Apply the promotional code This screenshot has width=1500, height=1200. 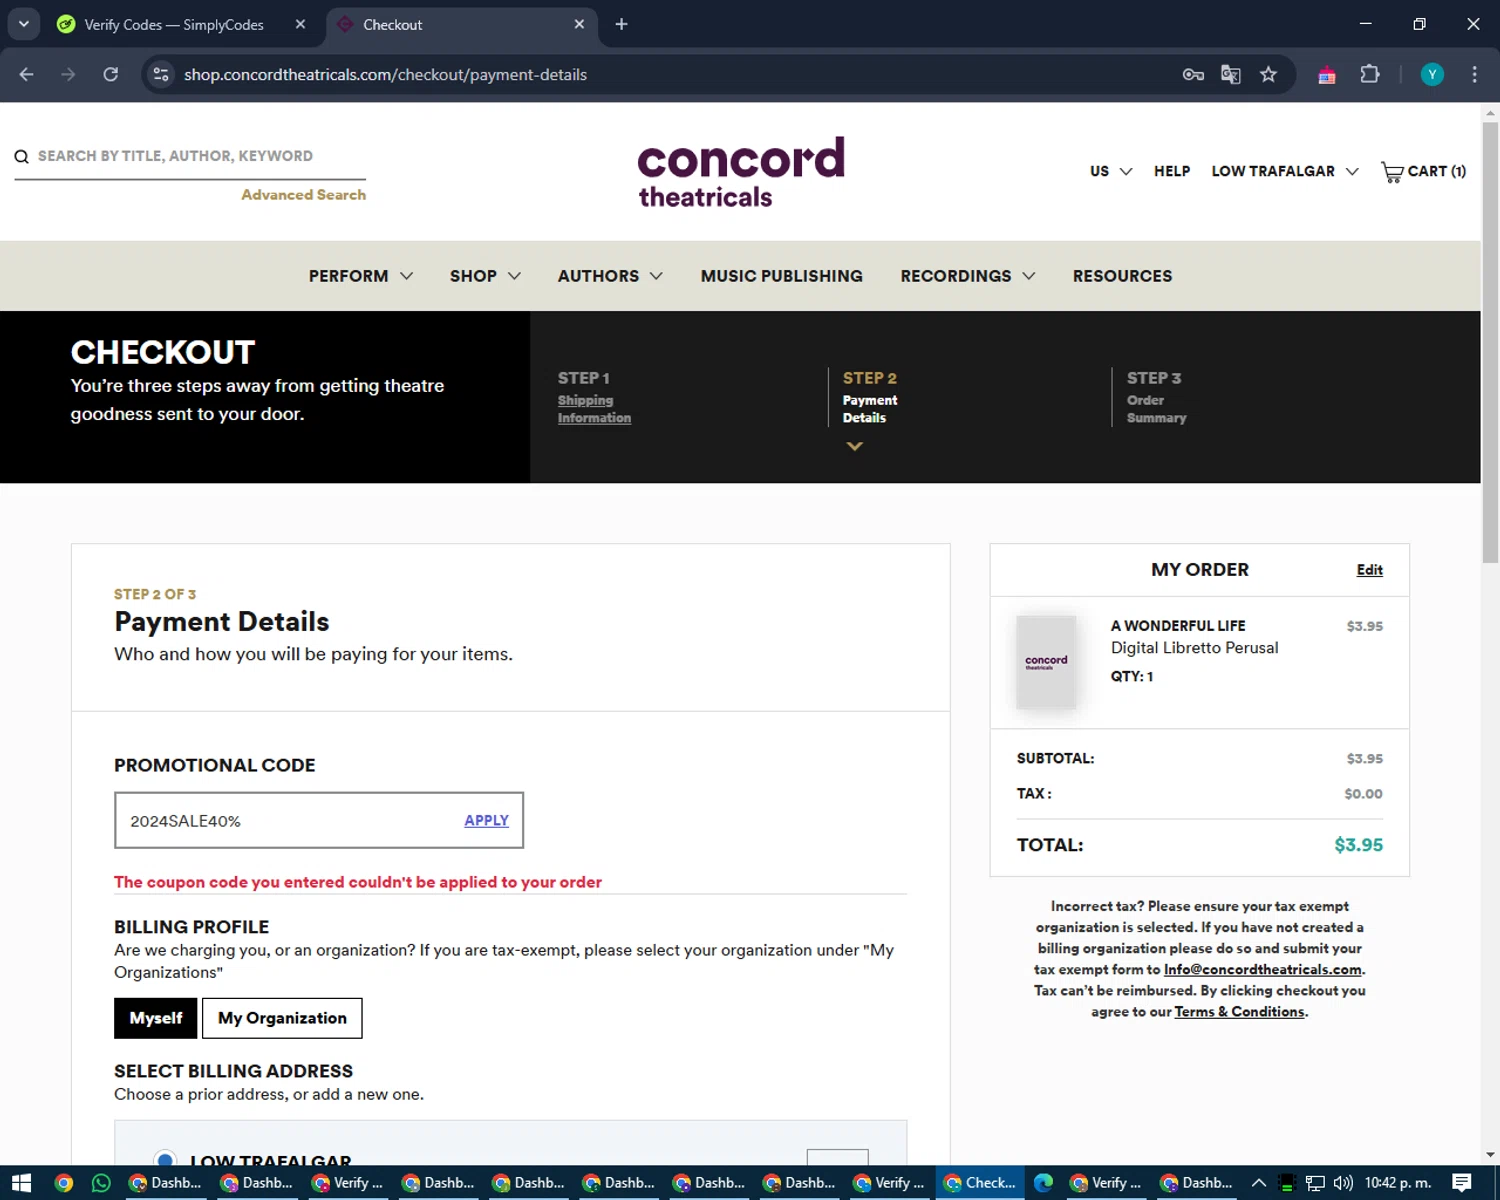(486, 820)
